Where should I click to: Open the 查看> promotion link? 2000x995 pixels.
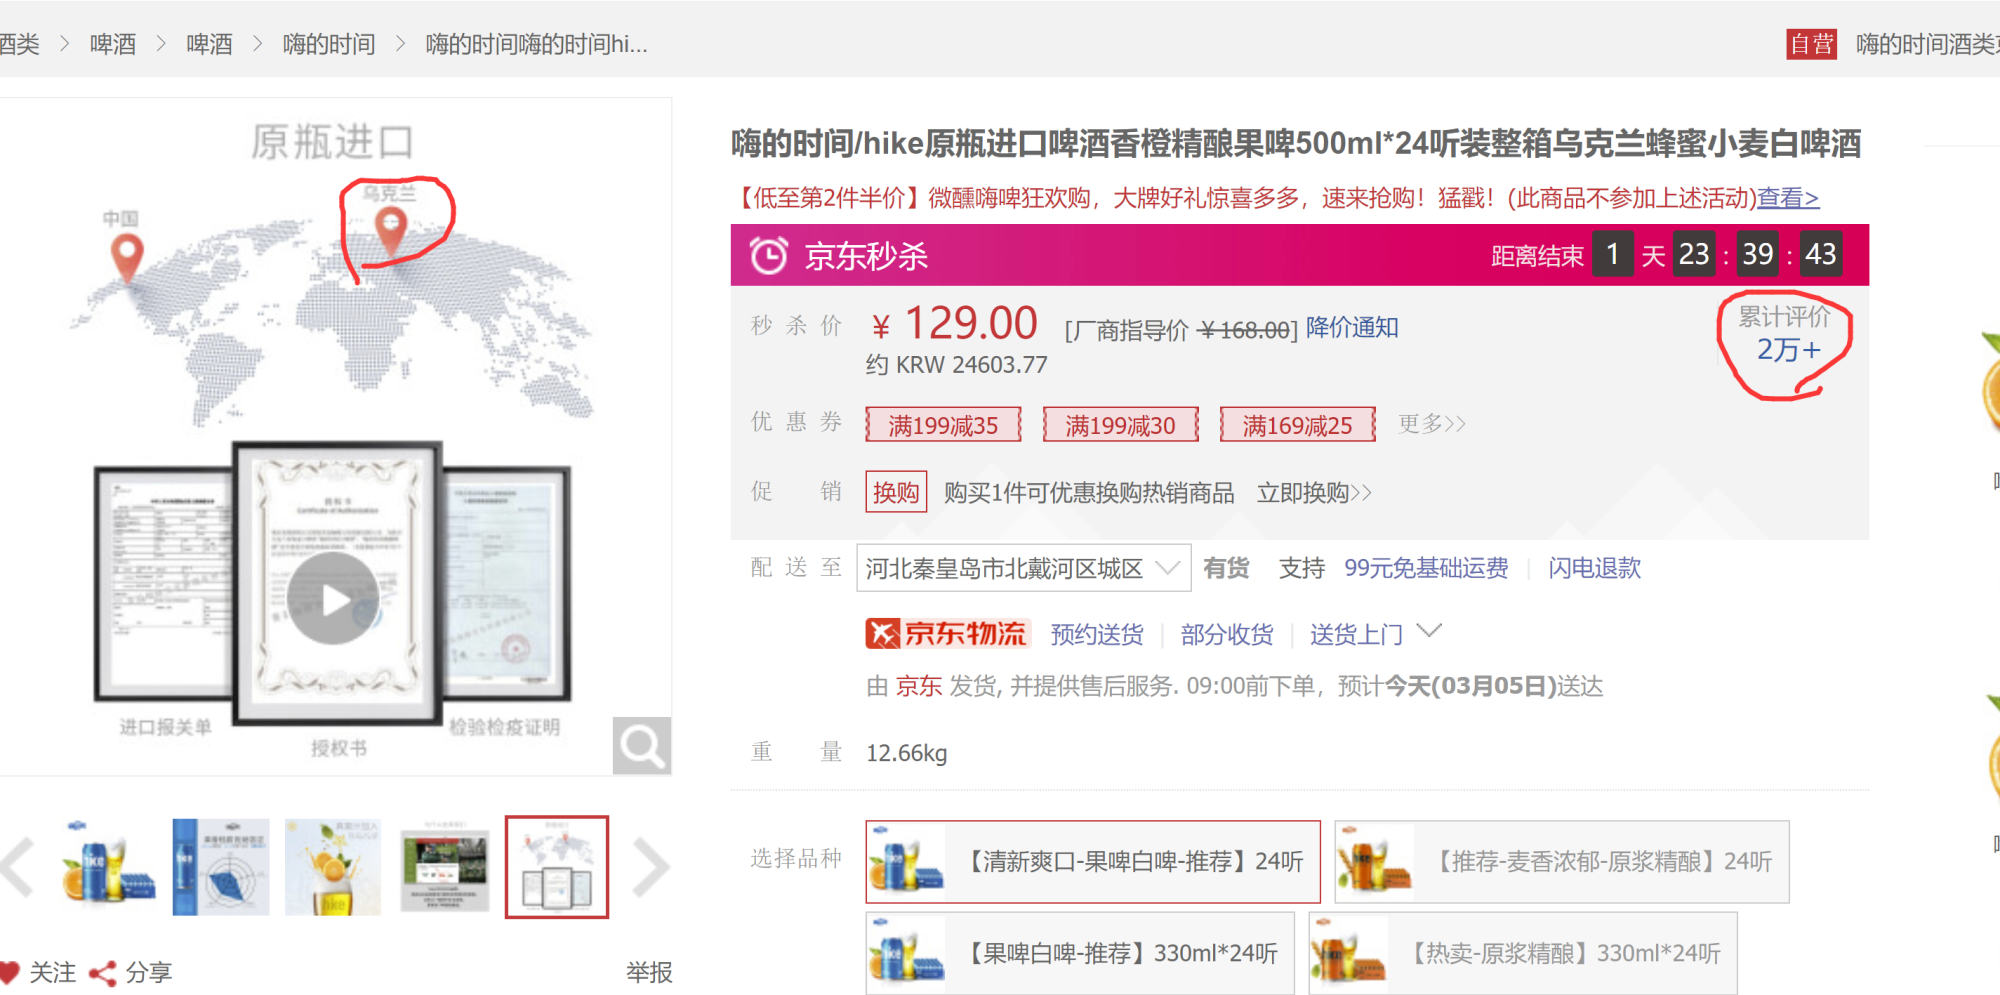[1788, 198]
